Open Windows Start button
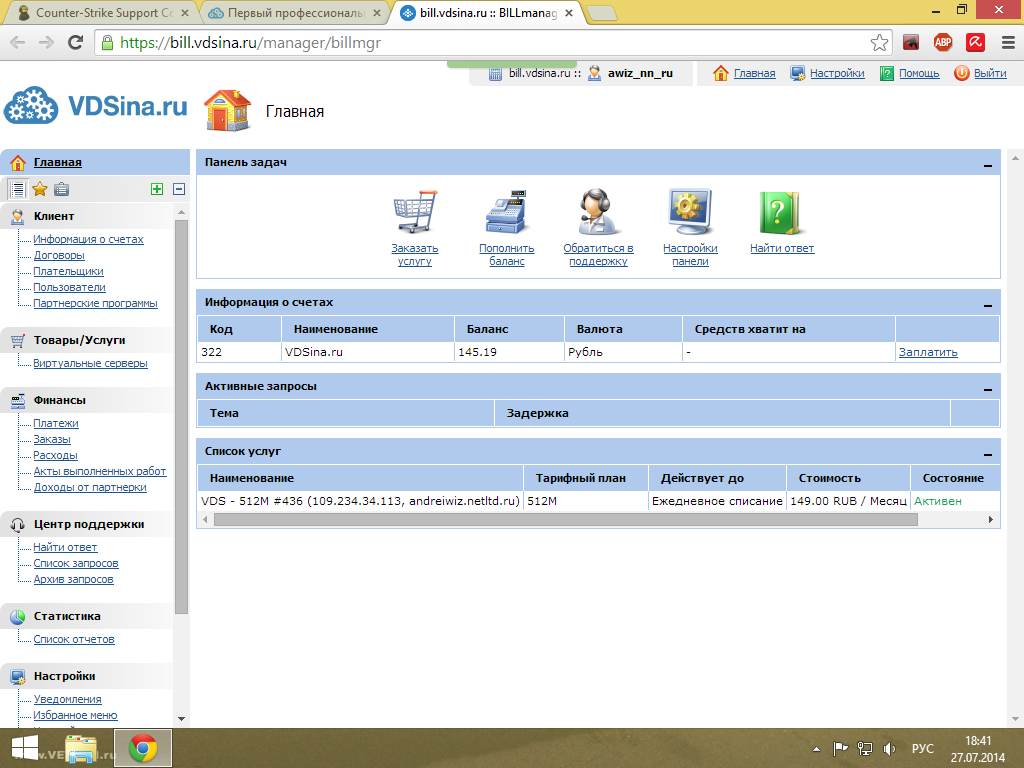This screenshot has height=768, width=1024. [25, 748]
